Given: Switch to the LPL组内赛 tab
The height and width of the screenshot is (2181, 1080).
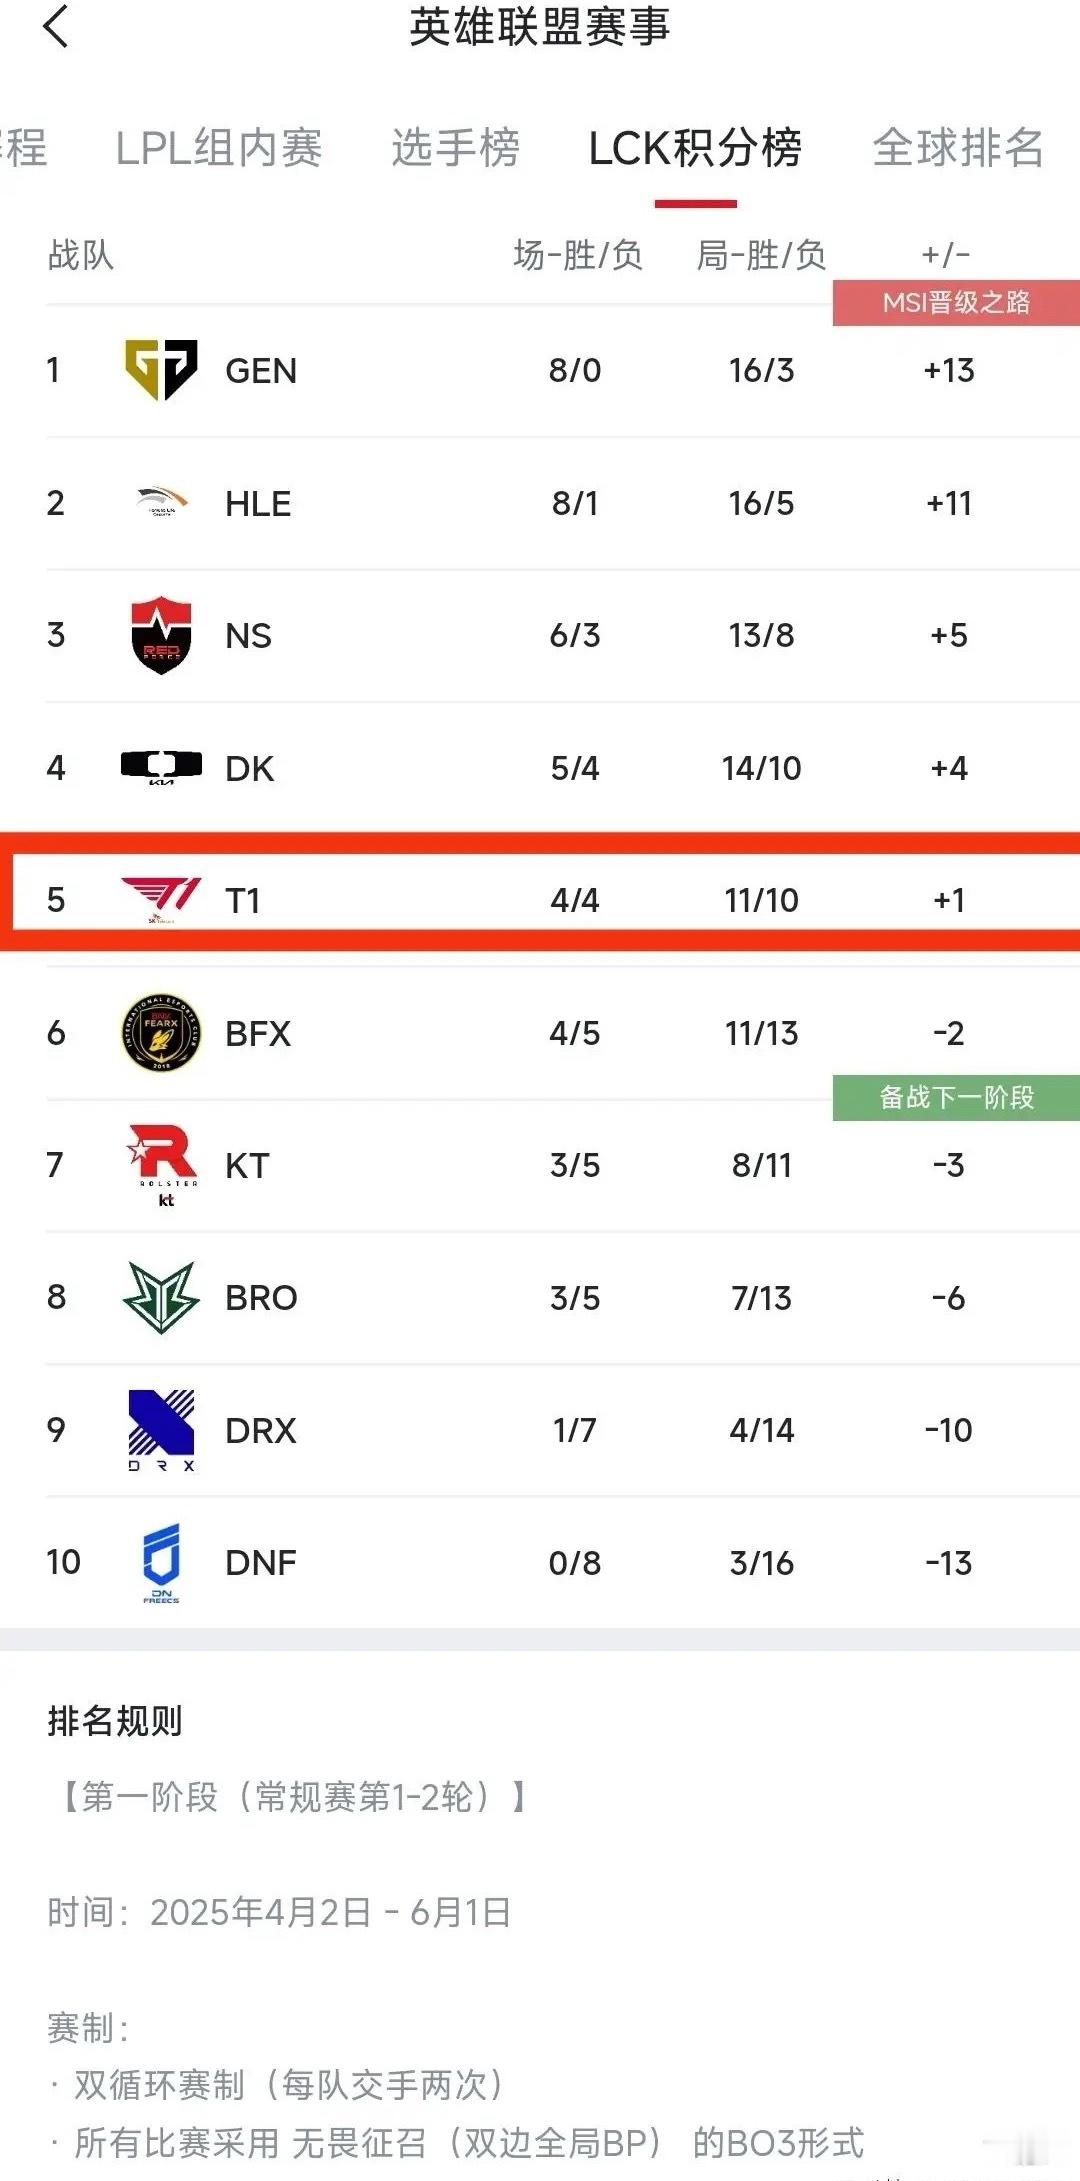Looking at the screenshot, I should pyautogui.click(x=219, y=148).
